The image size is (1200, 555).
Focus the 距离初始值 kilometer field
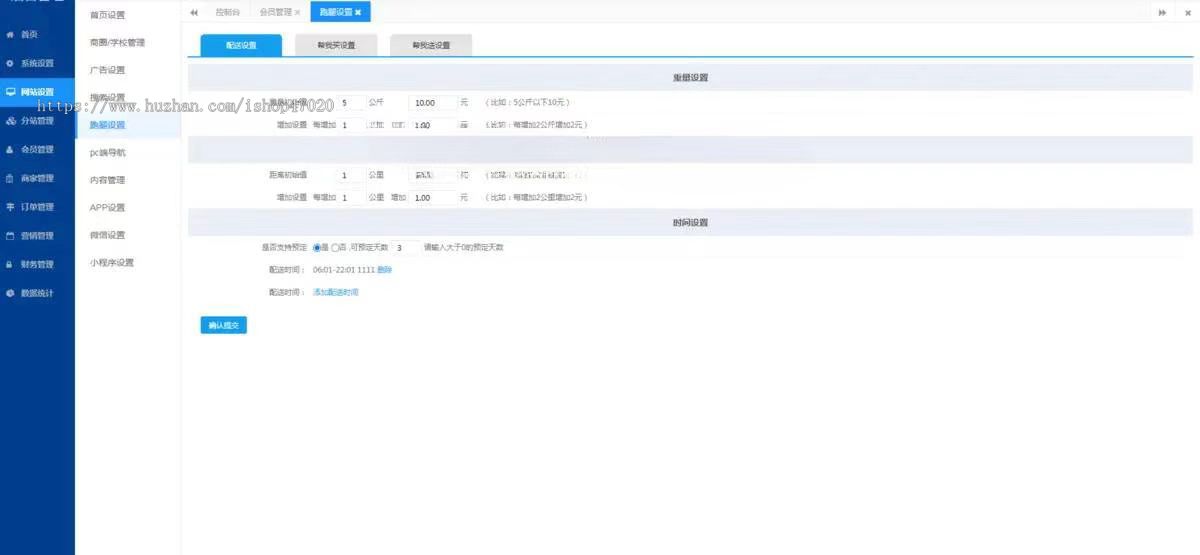point(351,175)
